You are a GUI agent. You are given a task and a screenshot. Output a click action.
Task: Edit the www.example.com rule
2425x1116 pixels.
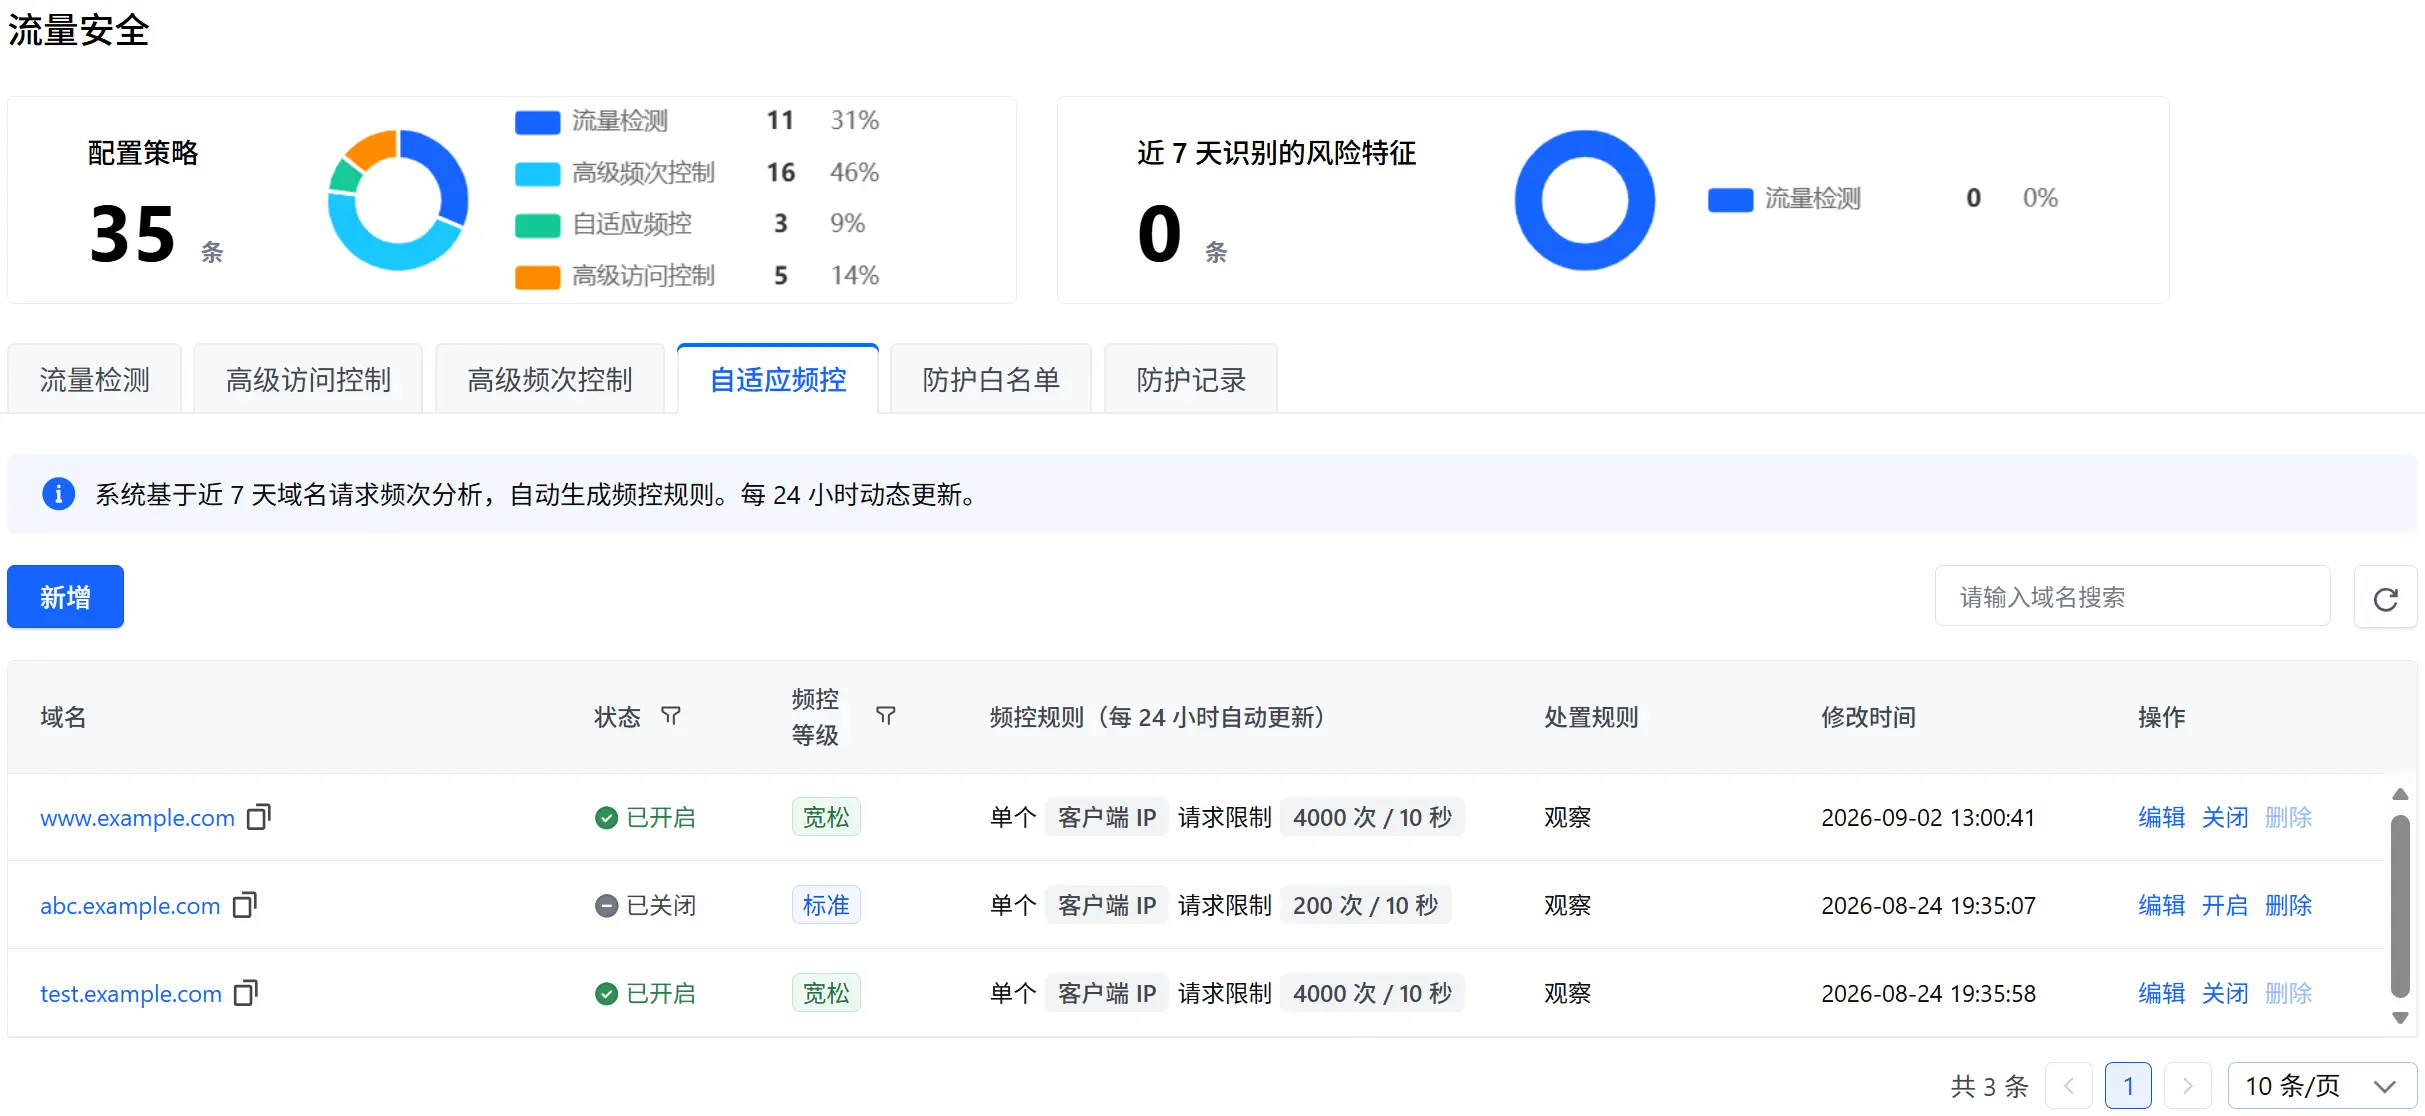pos(2161,817)
